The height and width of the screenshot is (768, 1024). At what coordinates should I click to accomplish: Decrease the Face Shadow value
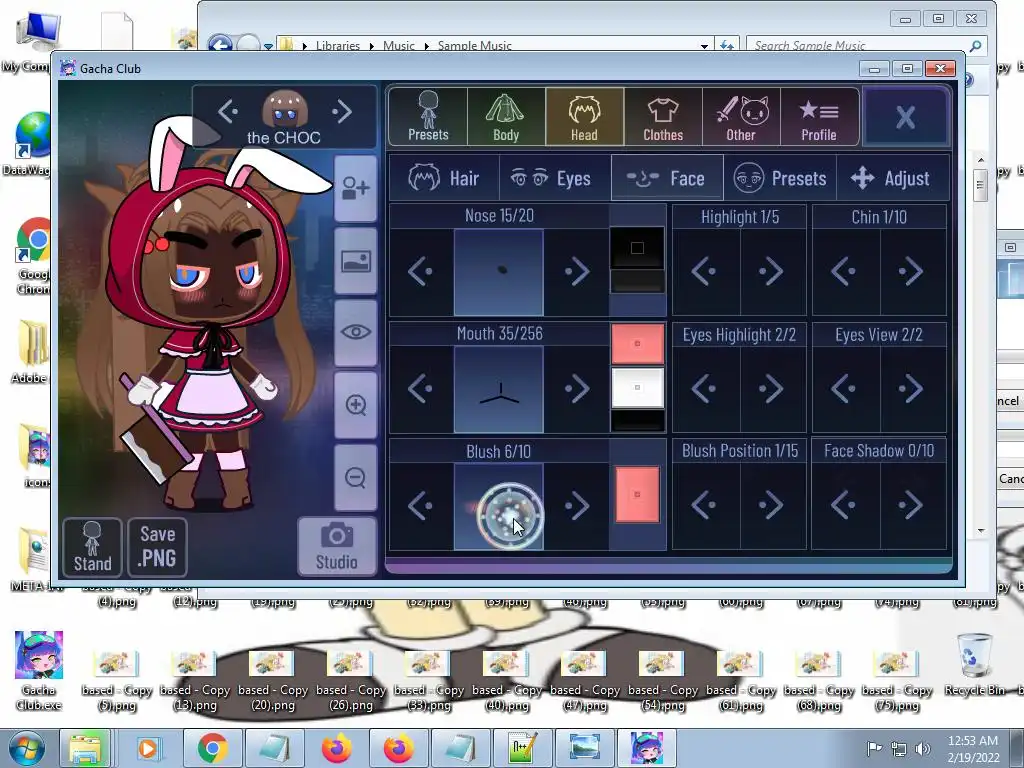click(x=844, y=505)
